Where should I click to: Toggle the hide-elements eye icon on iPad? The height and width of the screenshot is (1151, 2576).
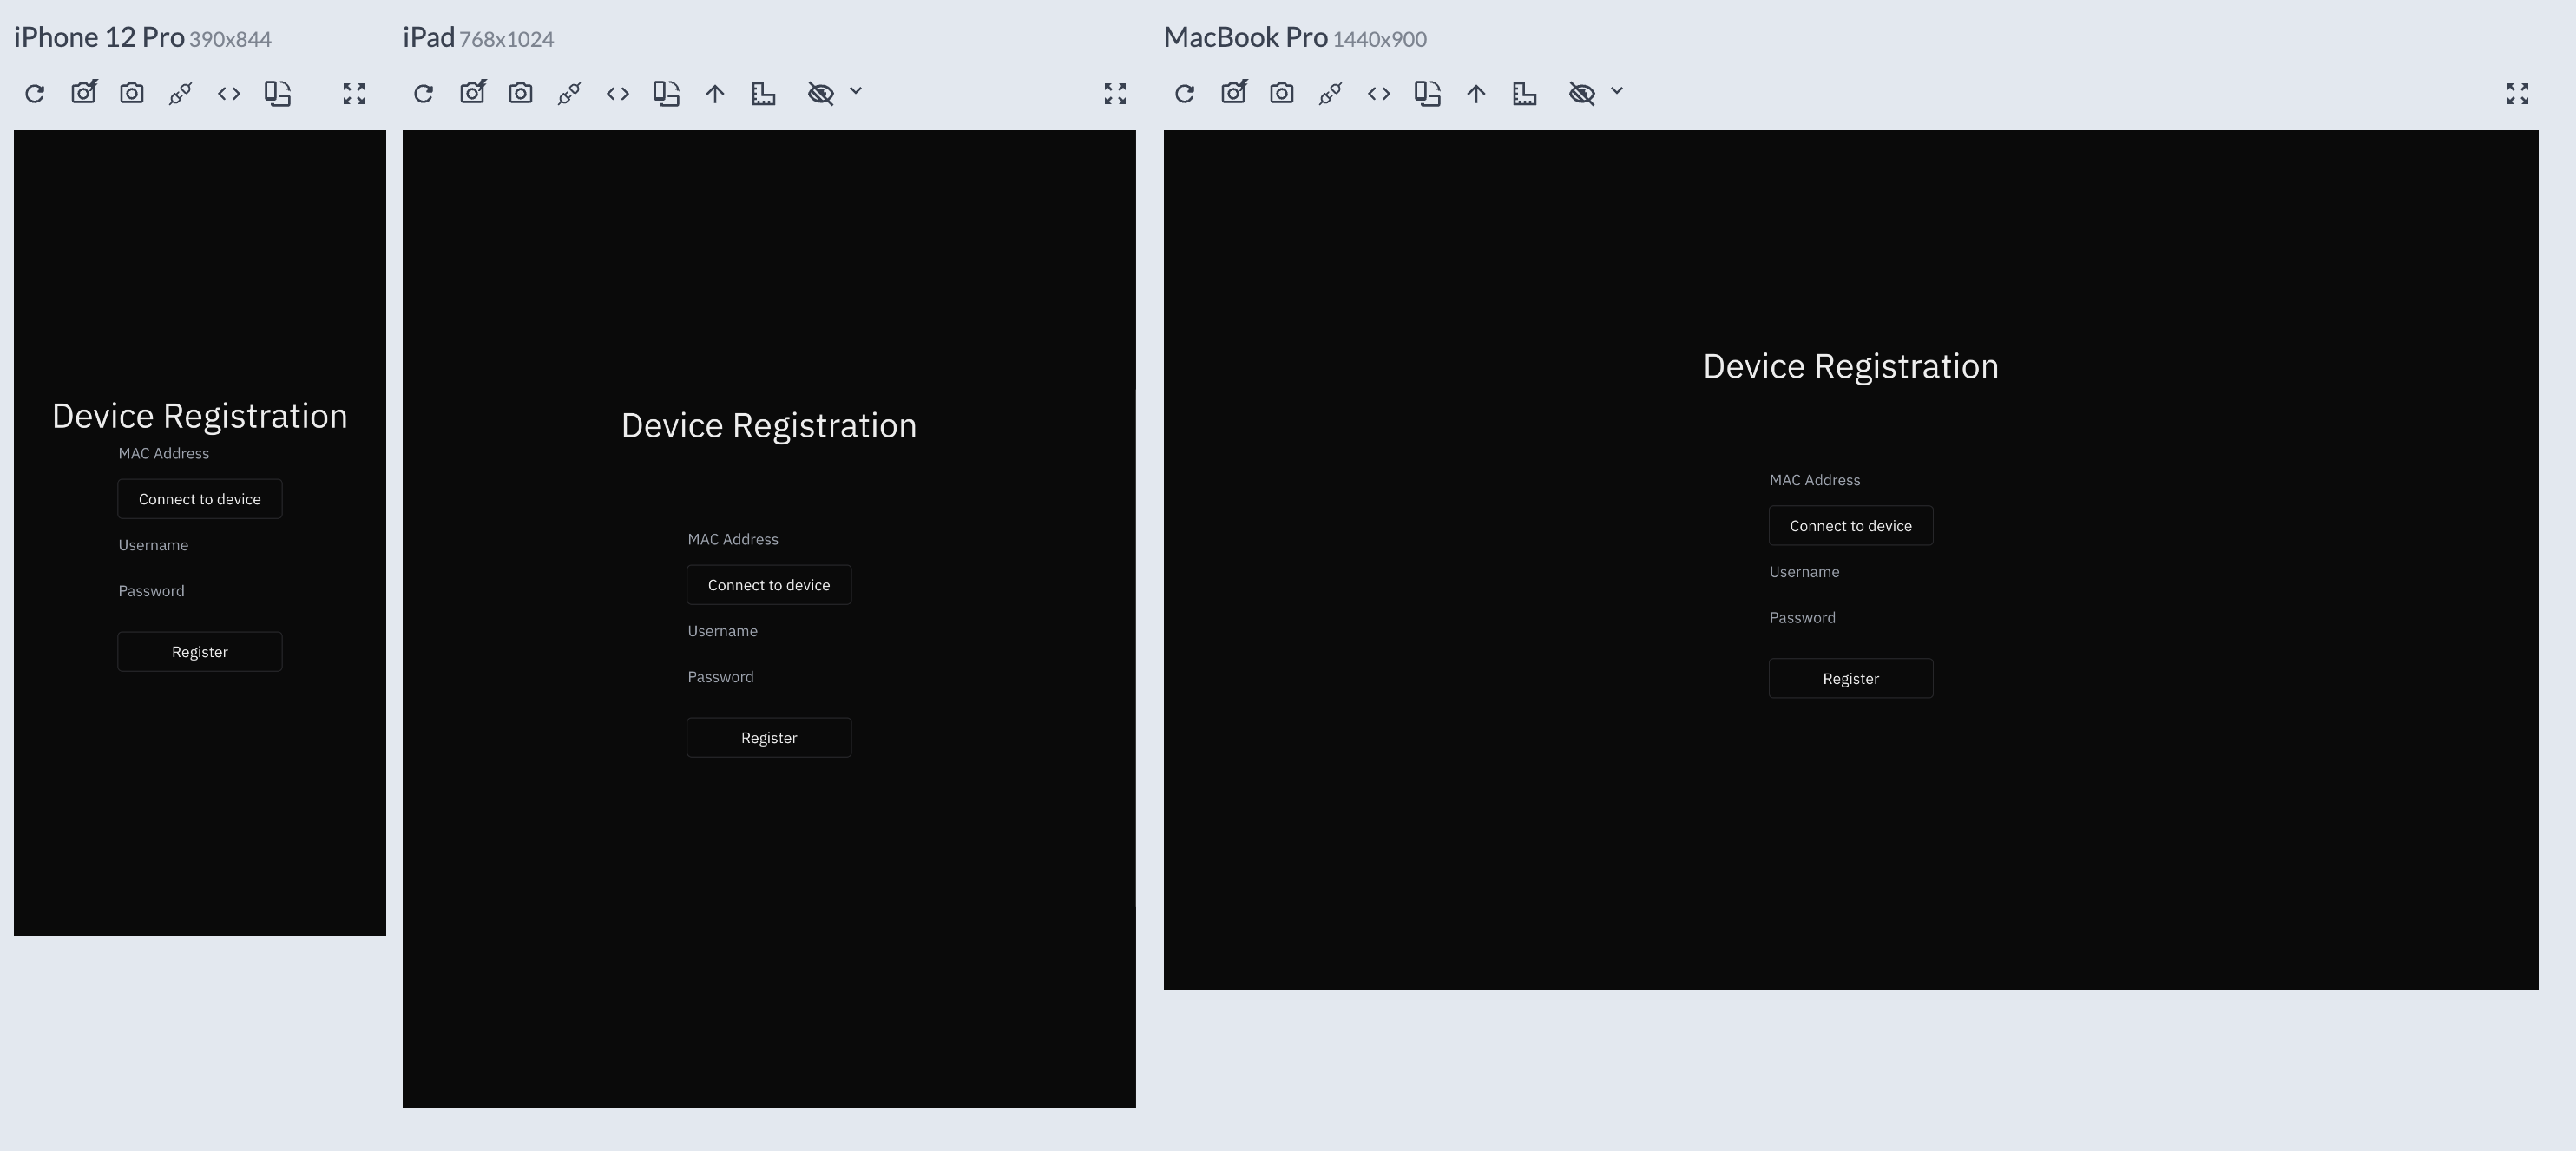pyautogui.click(x=822, y=93)
